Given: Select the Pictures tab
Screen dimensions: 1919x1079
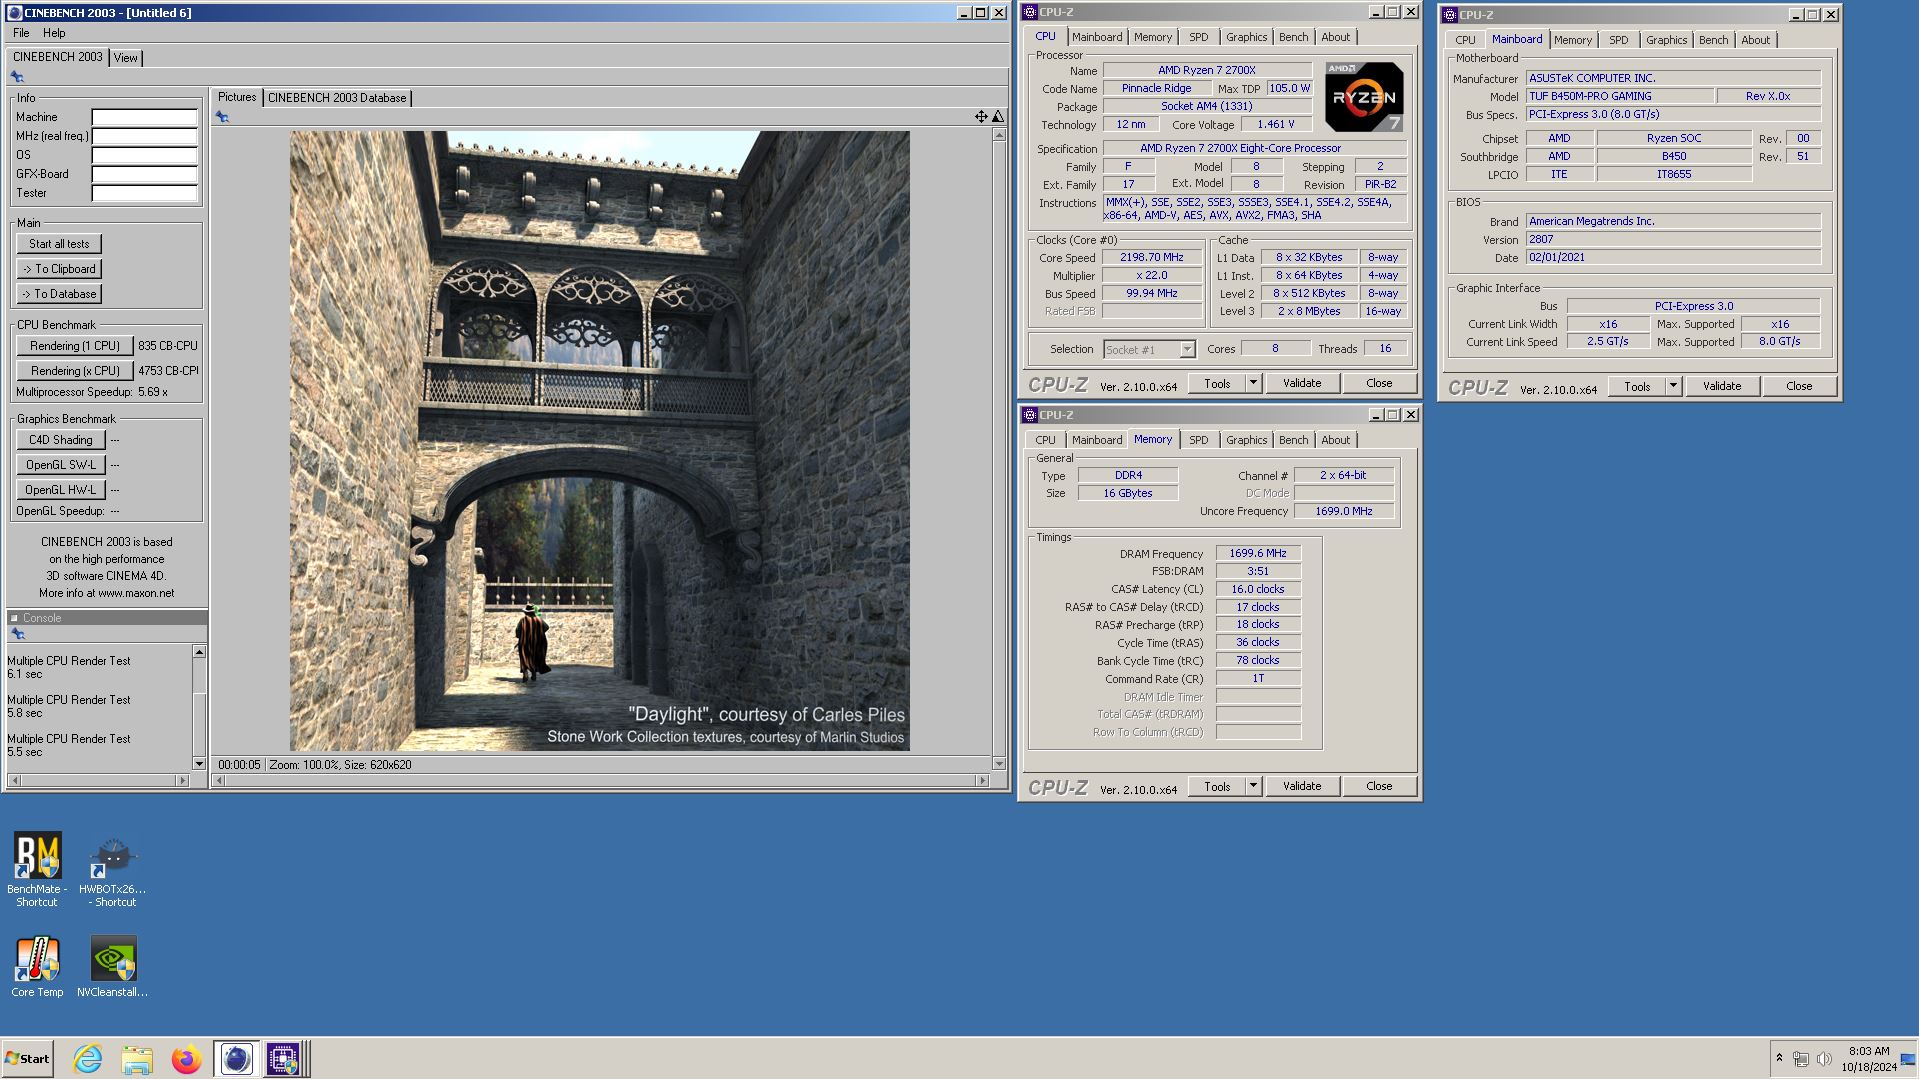Looking at the screenshot, I should (237, 97).
